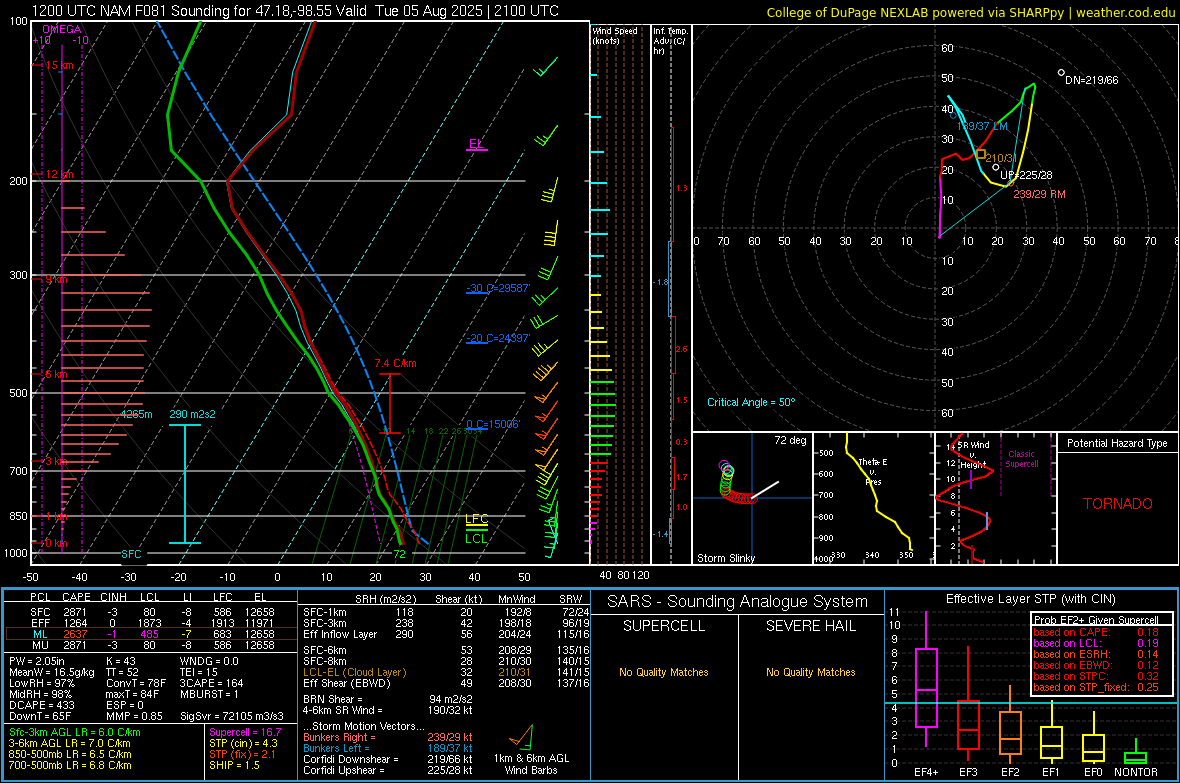Click the '15 km' height marker

(x=59, y=66)
